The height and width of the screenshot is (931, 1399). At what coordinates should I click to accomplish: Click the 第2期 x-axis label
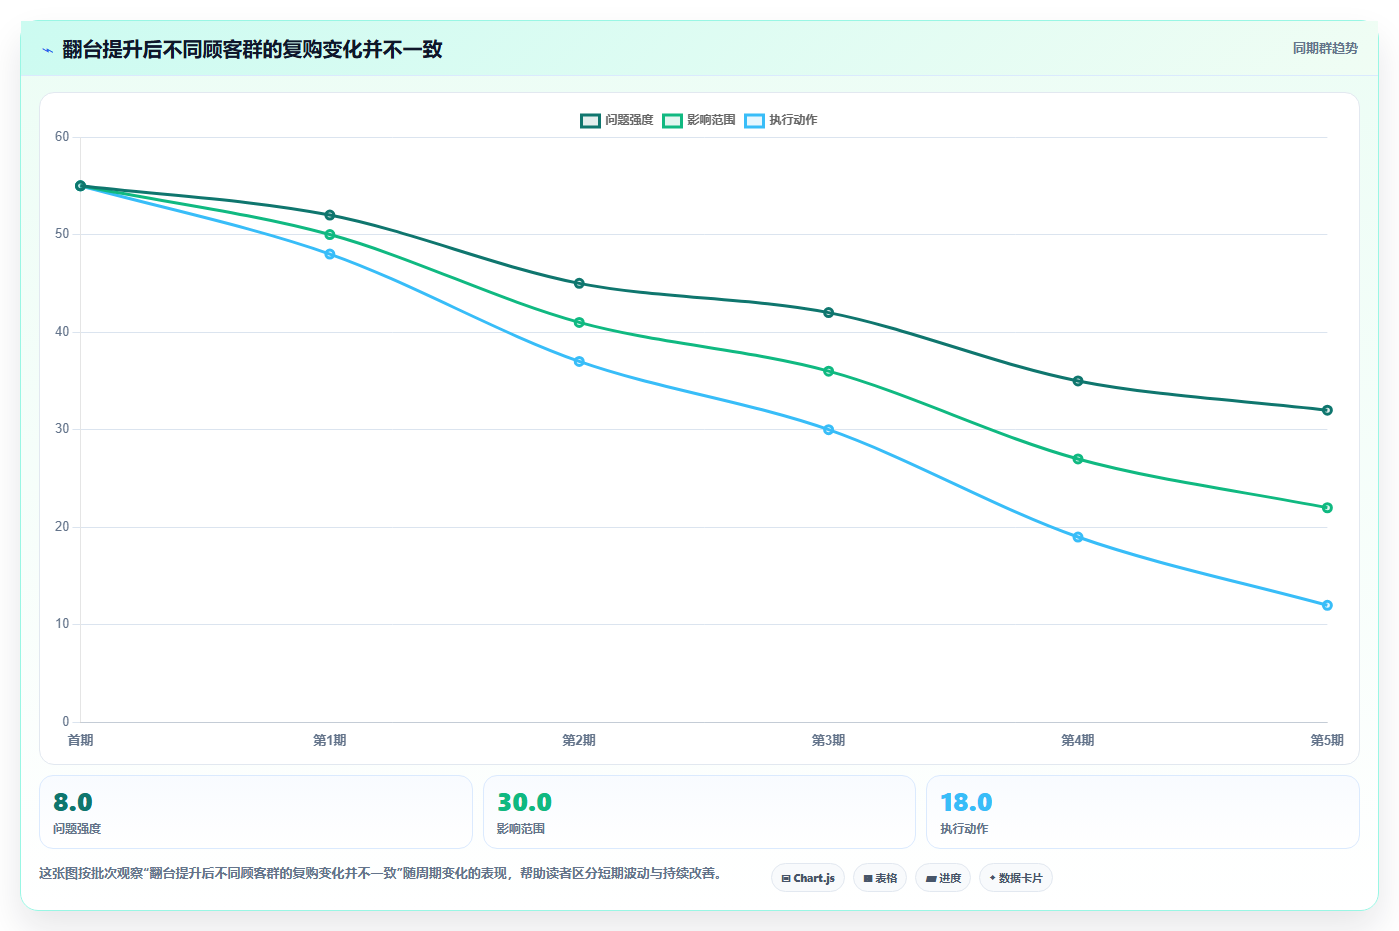579,740
